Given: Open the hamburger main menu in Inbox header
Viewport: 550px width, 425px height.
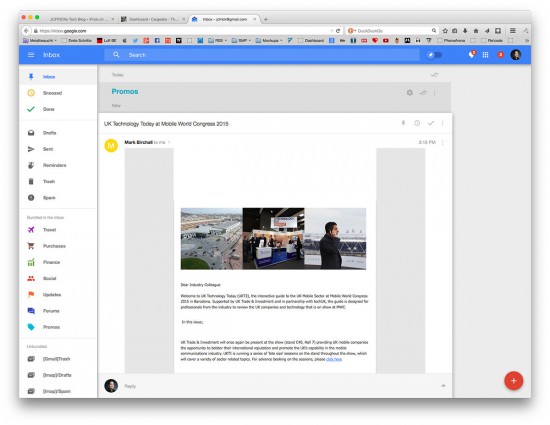Looking at the screenshot, I should coord(31,55).
